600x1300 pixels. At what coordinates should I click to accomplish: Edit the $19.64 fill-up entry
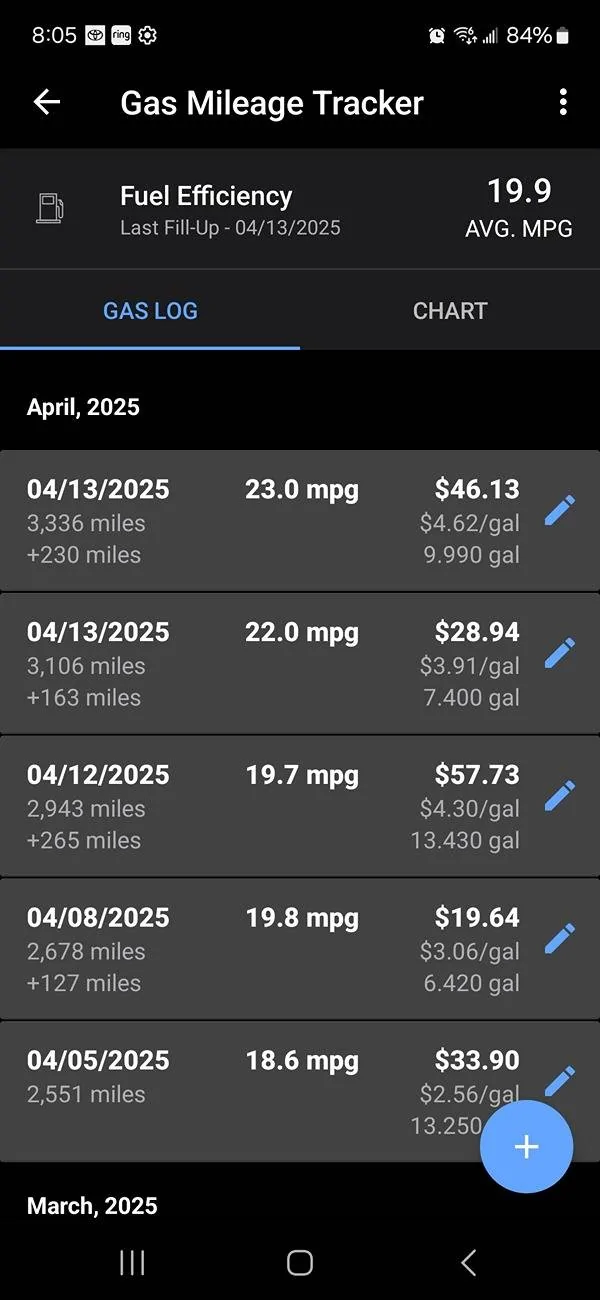pos(560,940)
